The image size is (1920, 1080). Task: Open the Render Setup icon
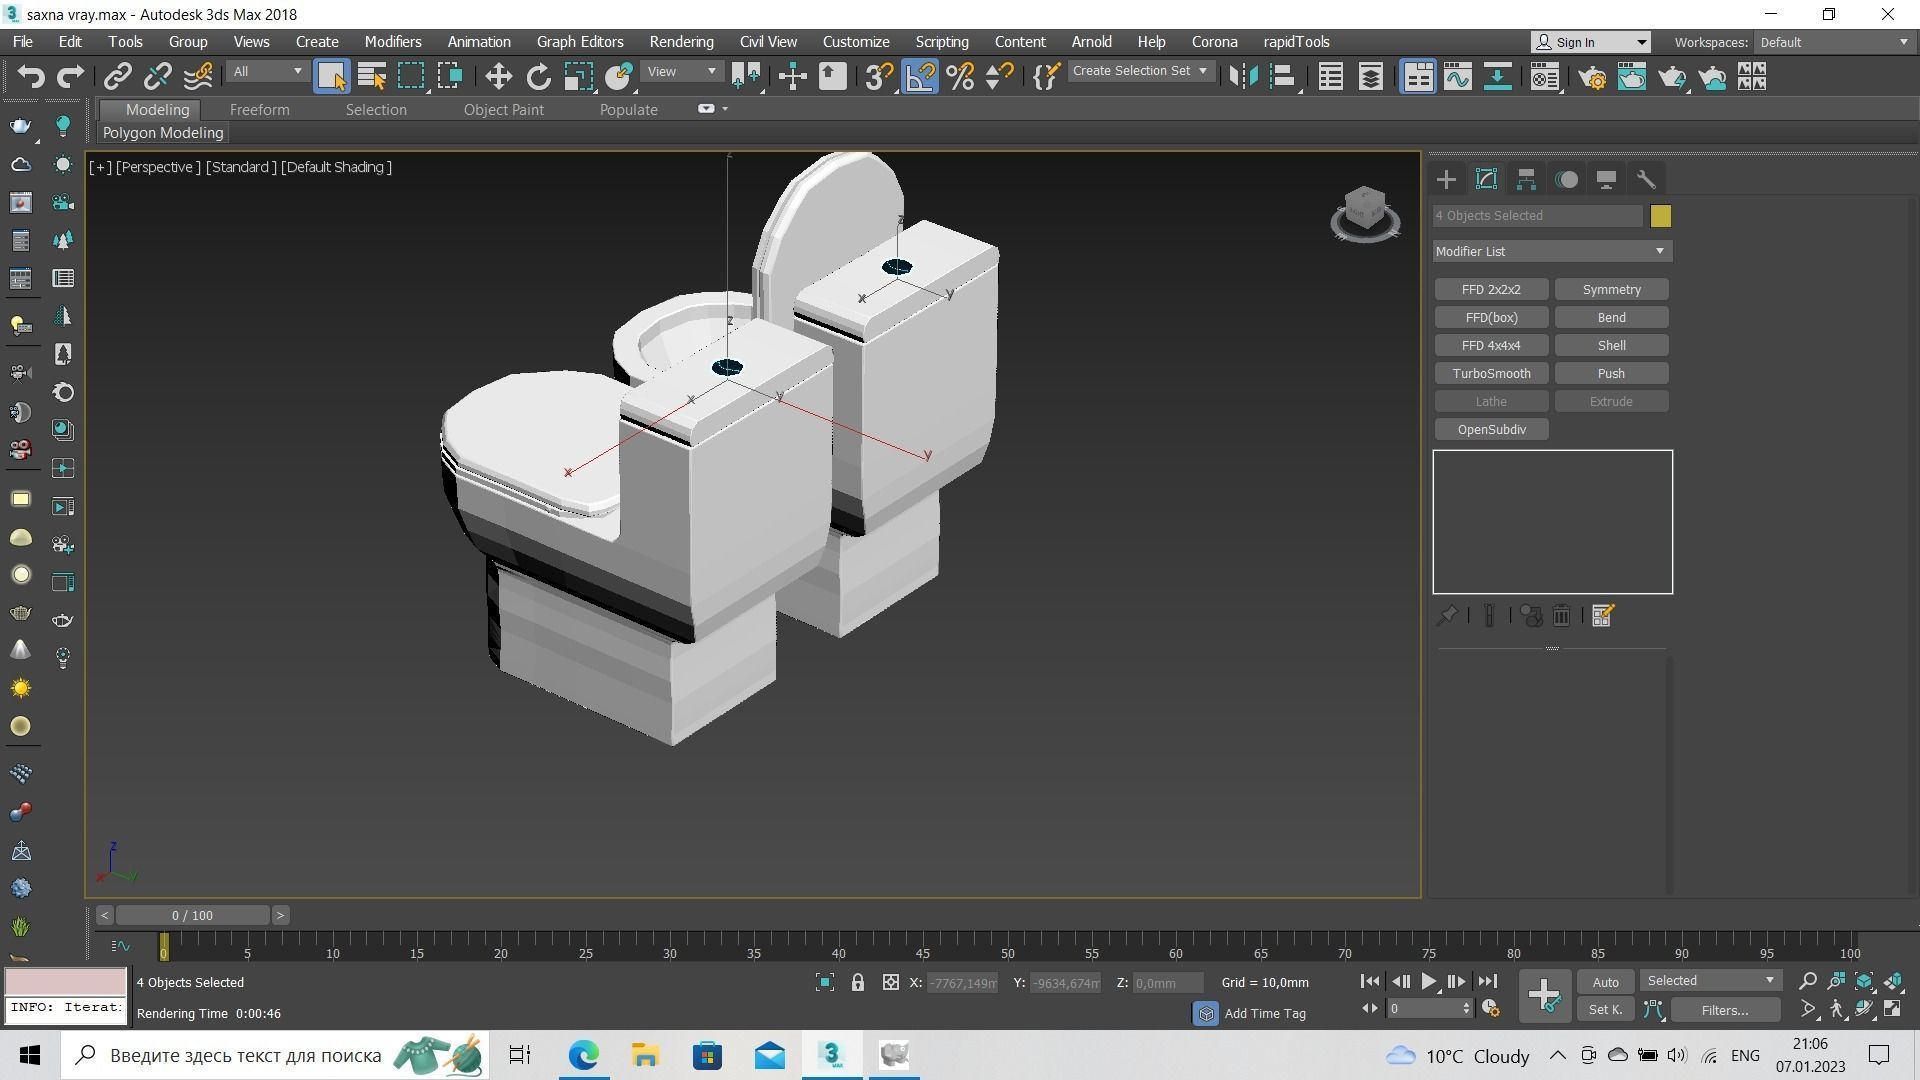click(x=1592, y=76)
